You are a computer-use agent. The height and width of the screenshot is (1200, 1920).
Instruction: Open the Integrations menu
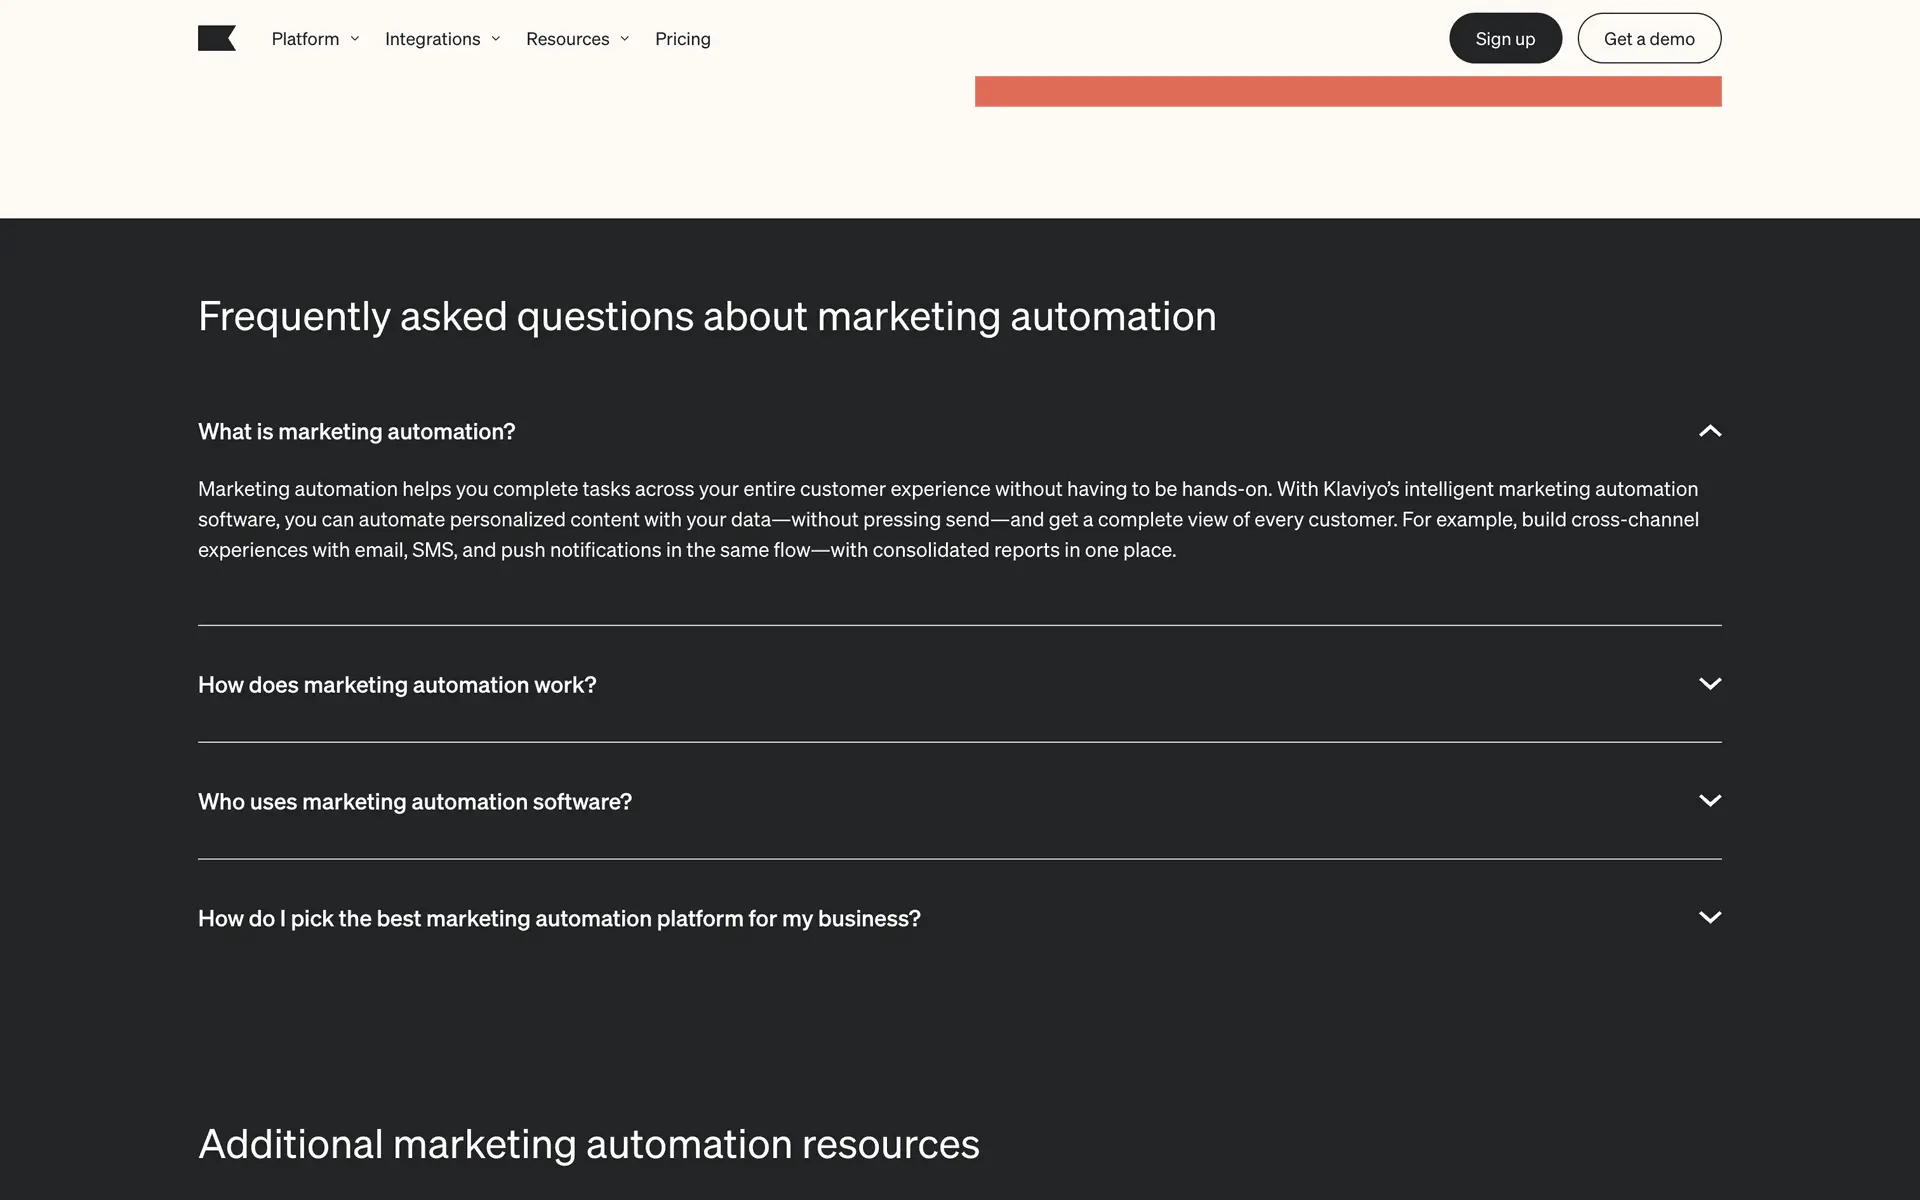point(432,39)
